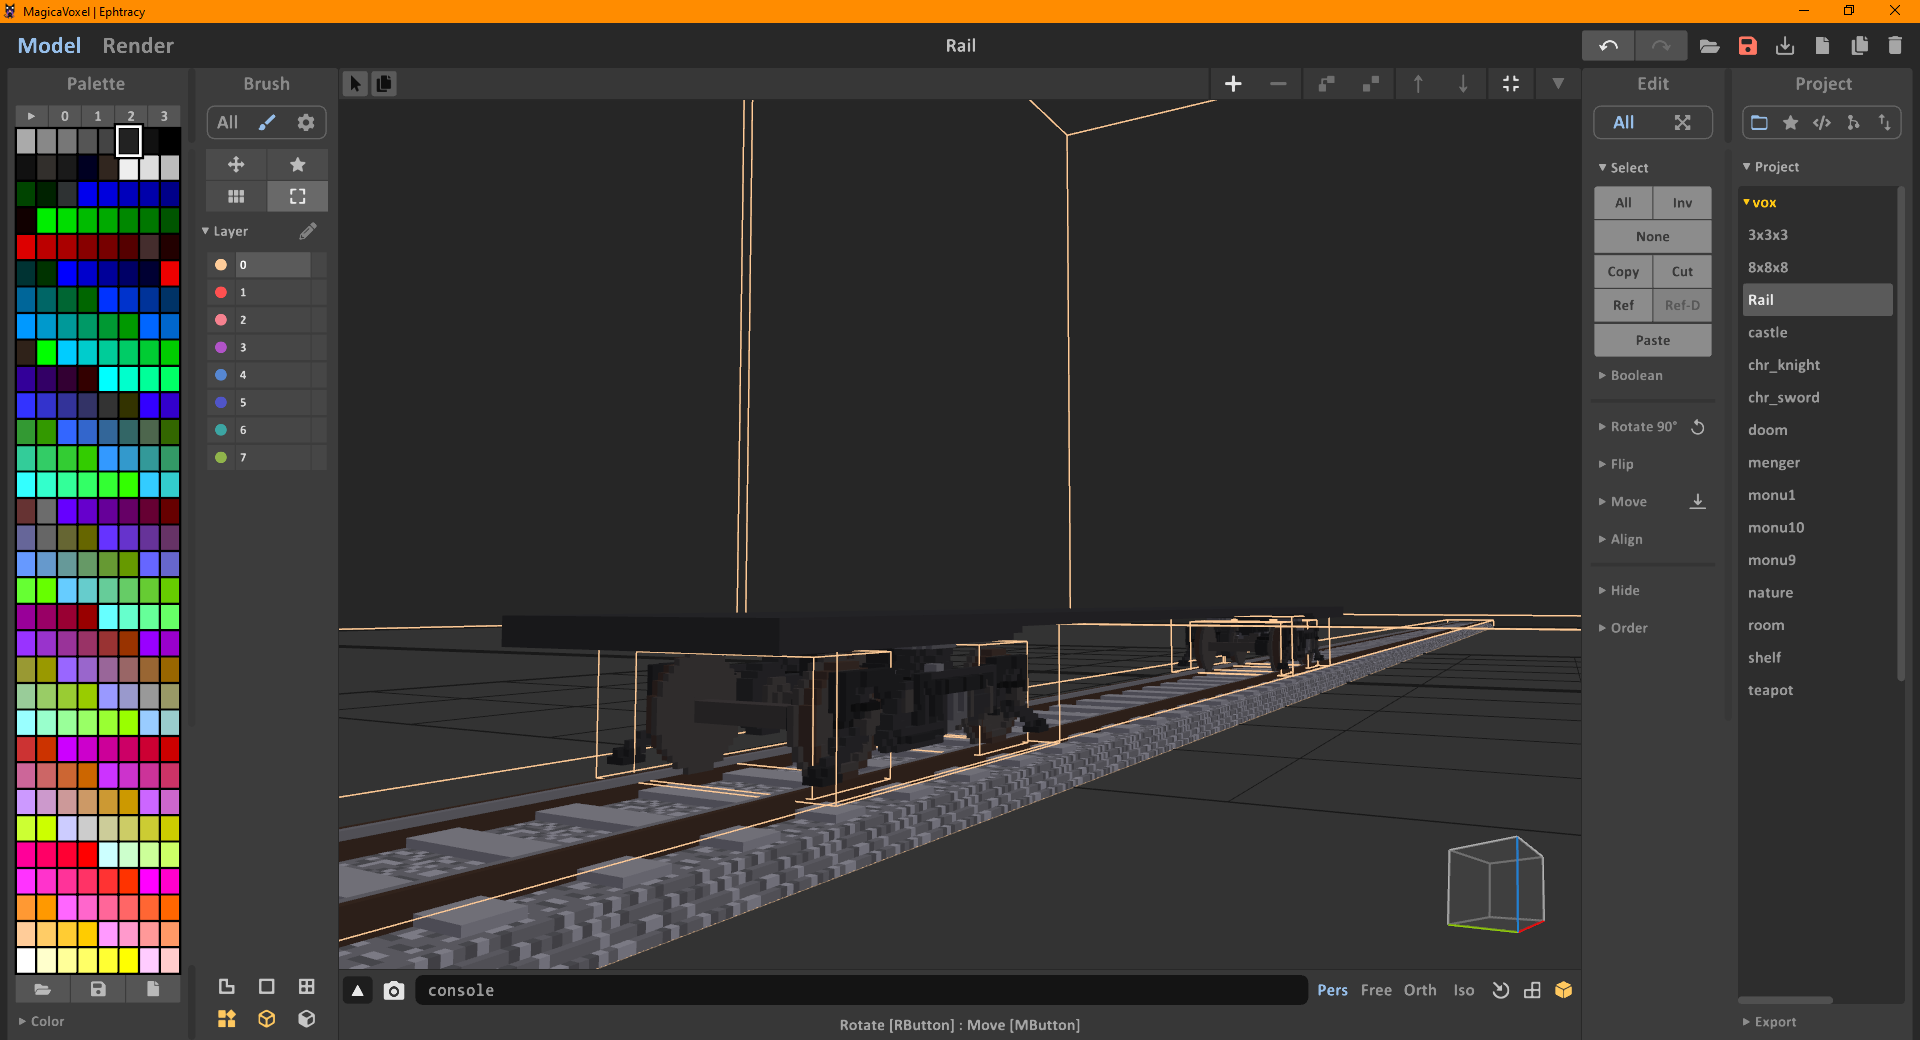Toggle visibility dot of layer 4
Screen dimensions: 1920x1040
click(x=221, y=375)
